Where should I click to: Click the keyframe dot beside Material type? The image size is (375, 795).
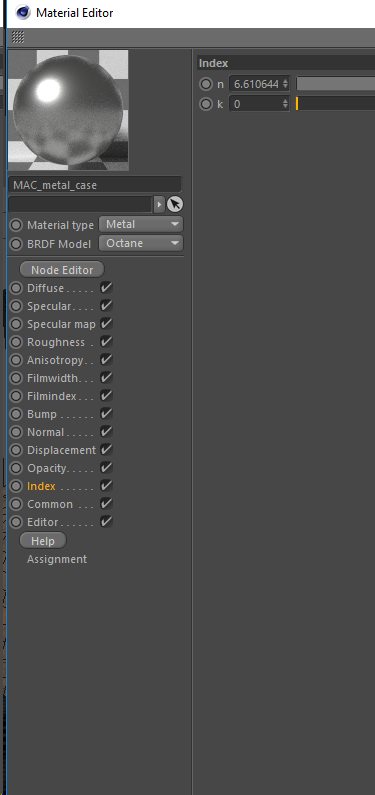[17, 225]
